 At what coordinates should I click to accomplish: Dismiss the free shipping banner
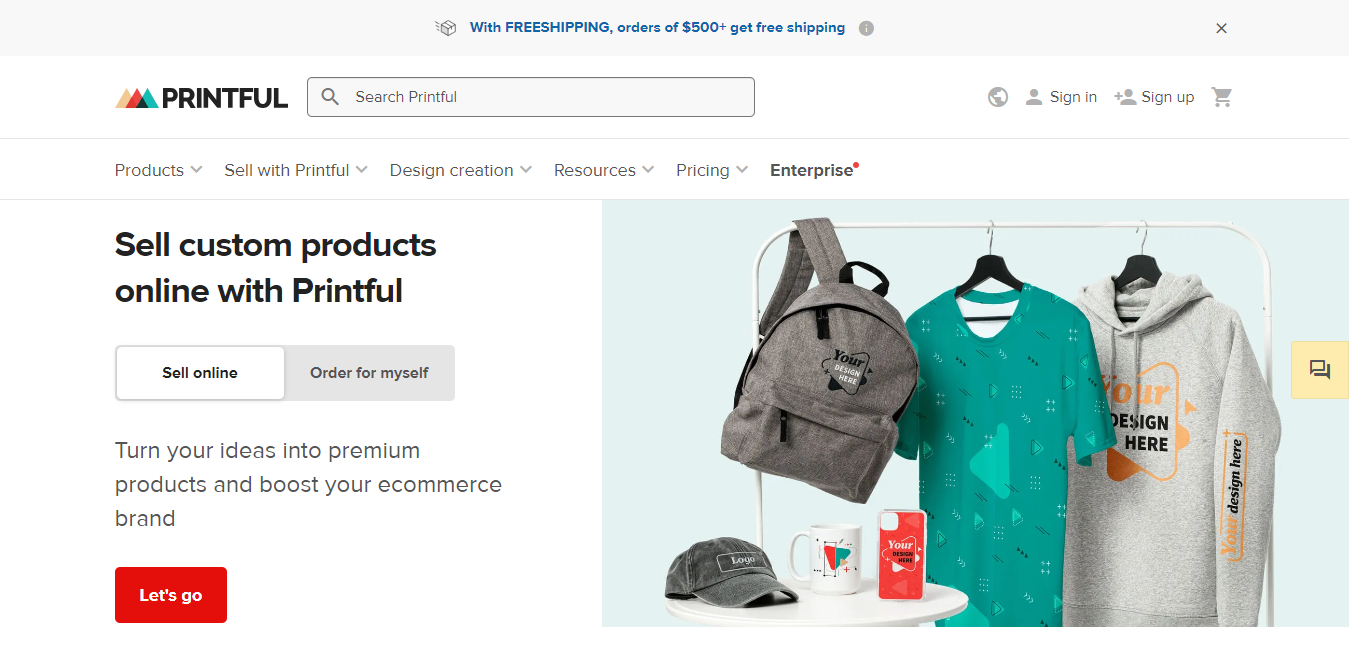pos(1221,28)
